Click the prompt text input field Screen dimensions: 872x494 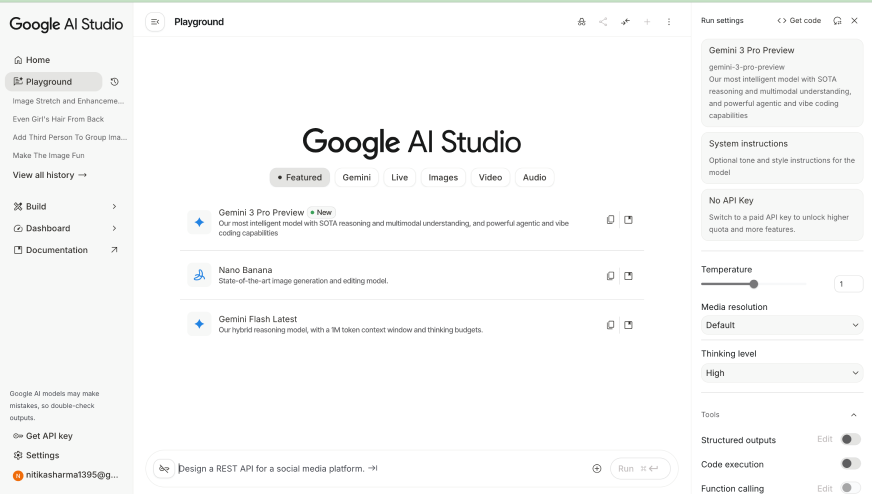(381, 468)
